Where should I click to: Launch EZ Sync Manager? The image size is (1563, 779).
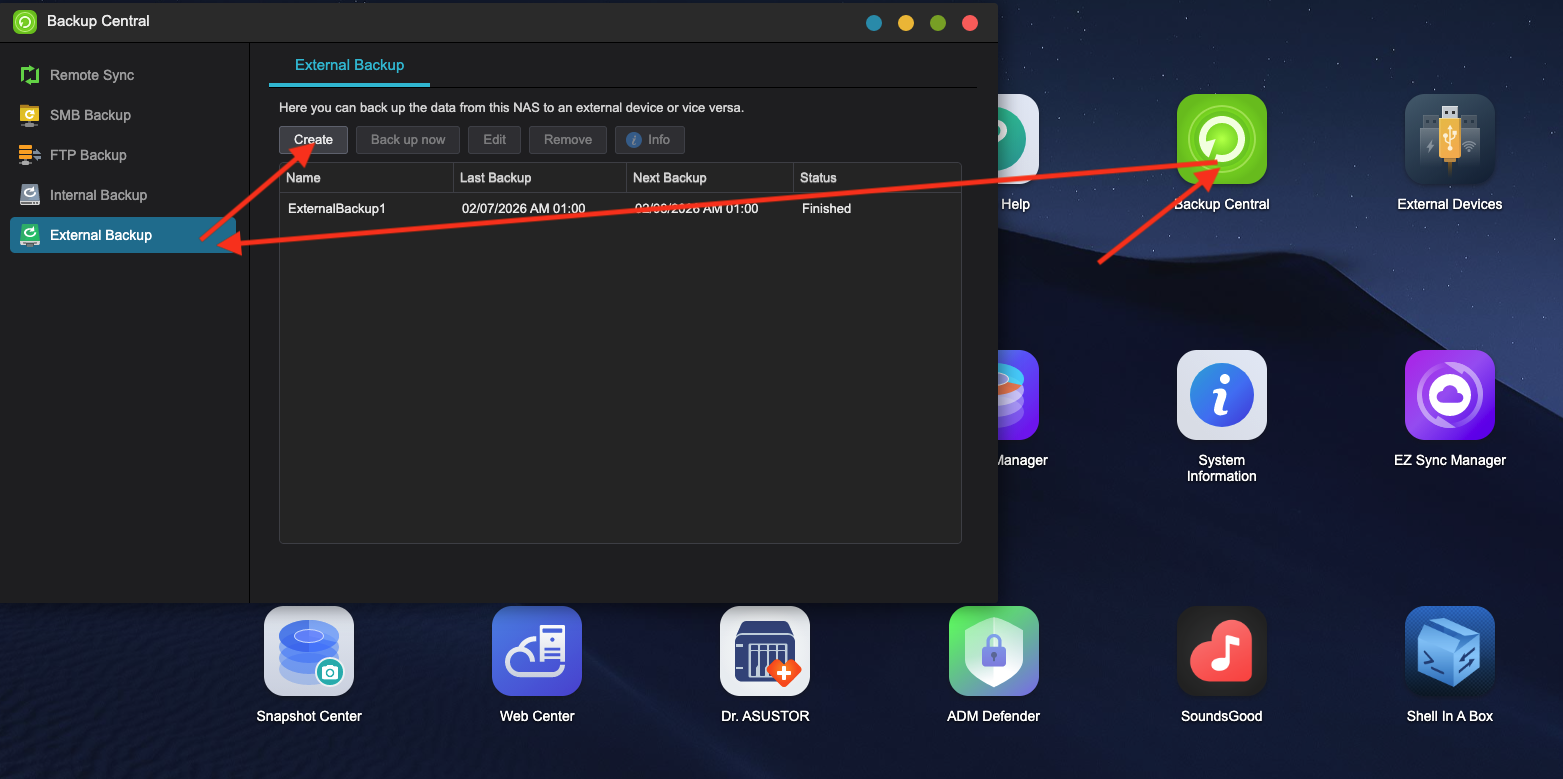pyautogui.click(x=1449, y=394)
